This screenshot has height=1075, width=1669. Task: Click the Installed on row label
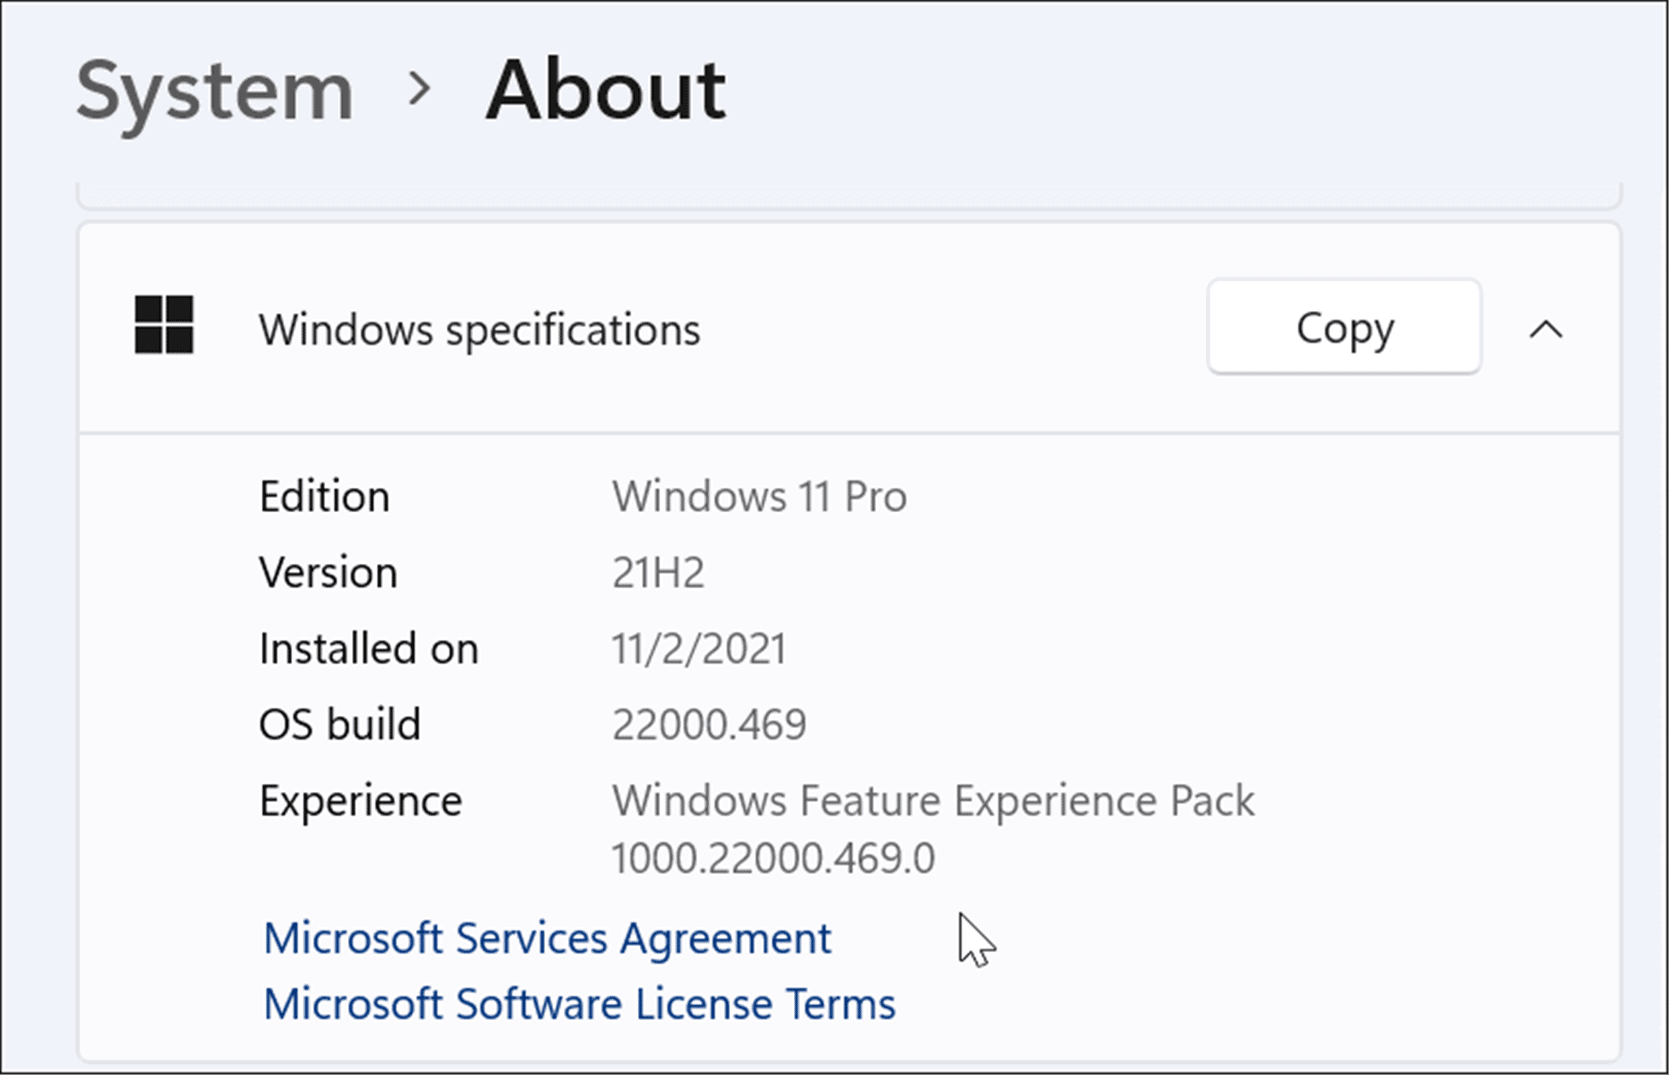(x=368, y=647)
